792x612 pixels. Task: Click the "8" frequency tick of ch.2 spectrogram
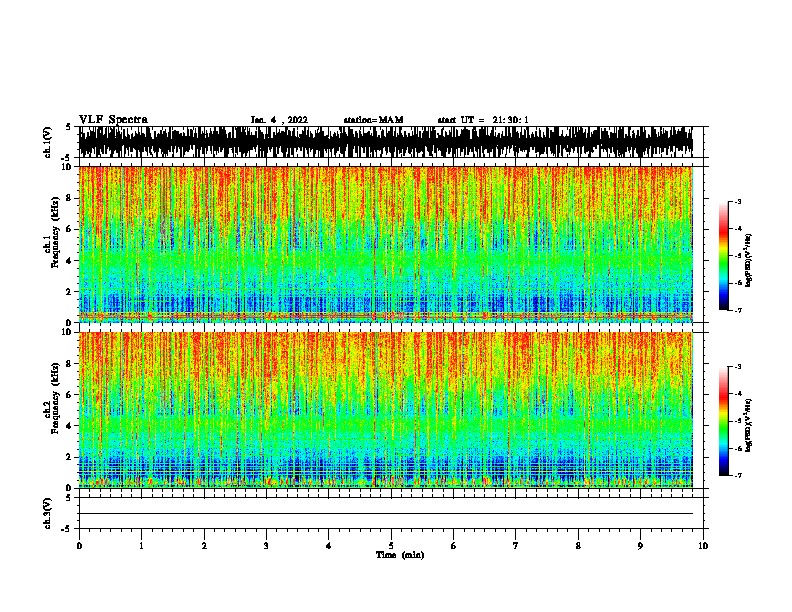coord(70,364)
